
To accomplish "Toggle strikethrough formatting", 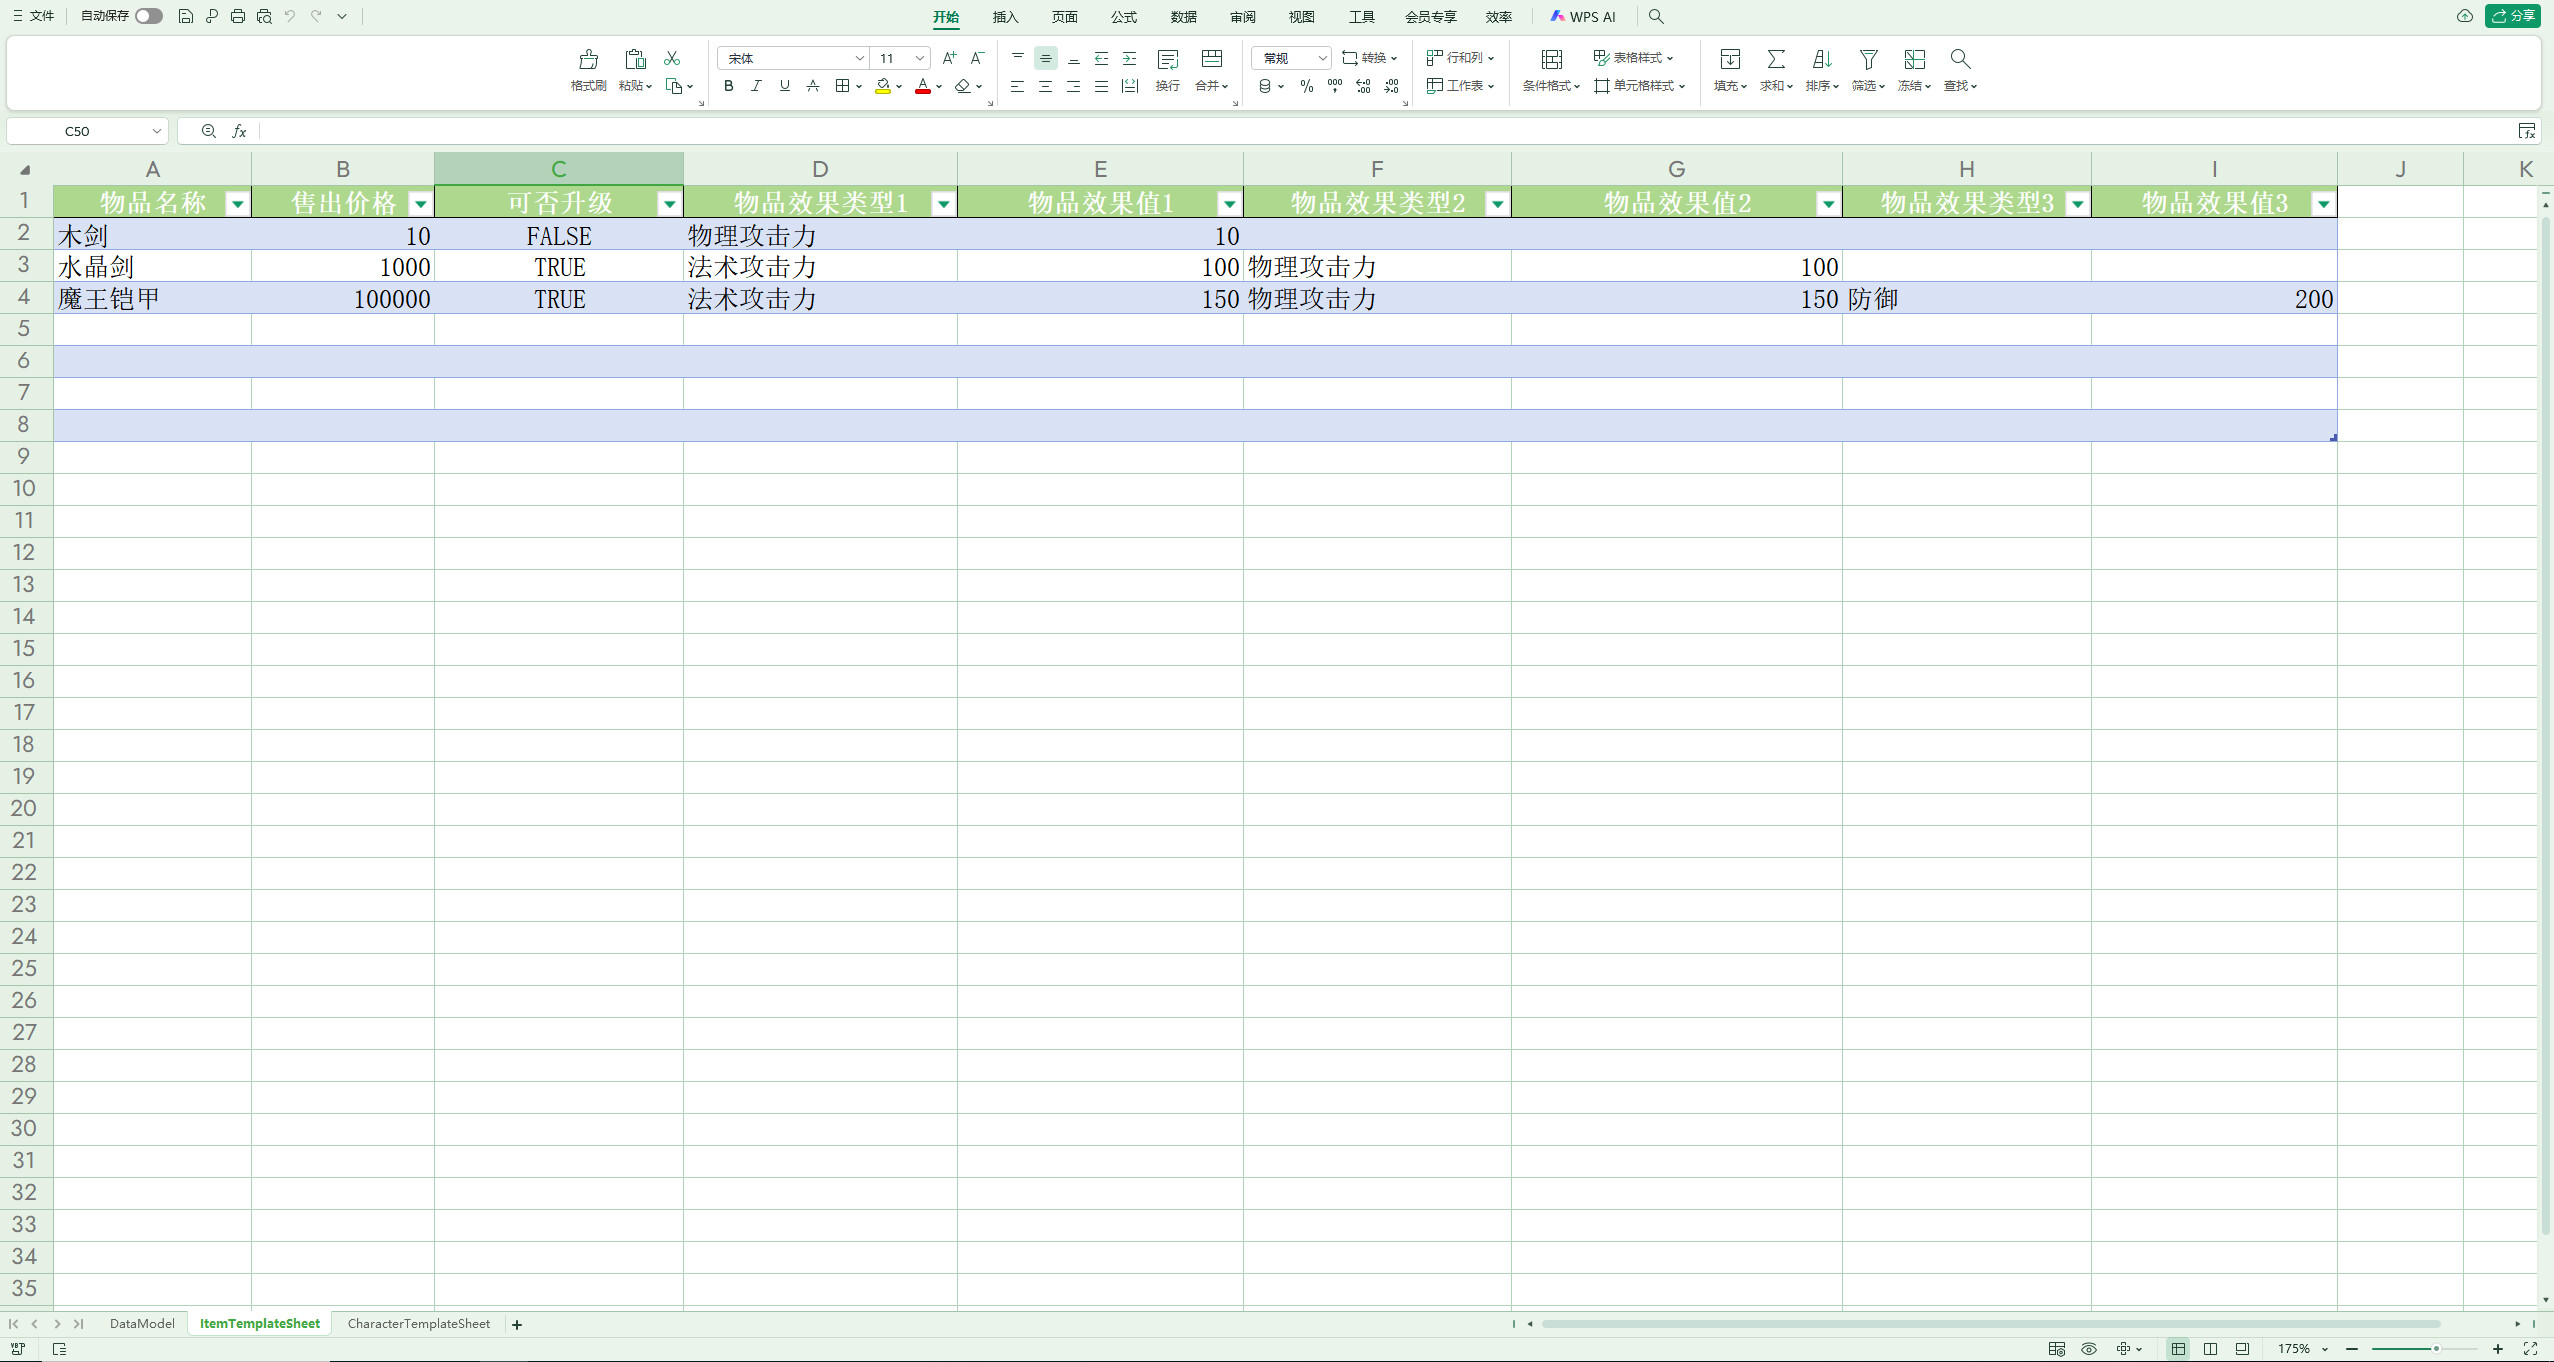I will (812, 86).
